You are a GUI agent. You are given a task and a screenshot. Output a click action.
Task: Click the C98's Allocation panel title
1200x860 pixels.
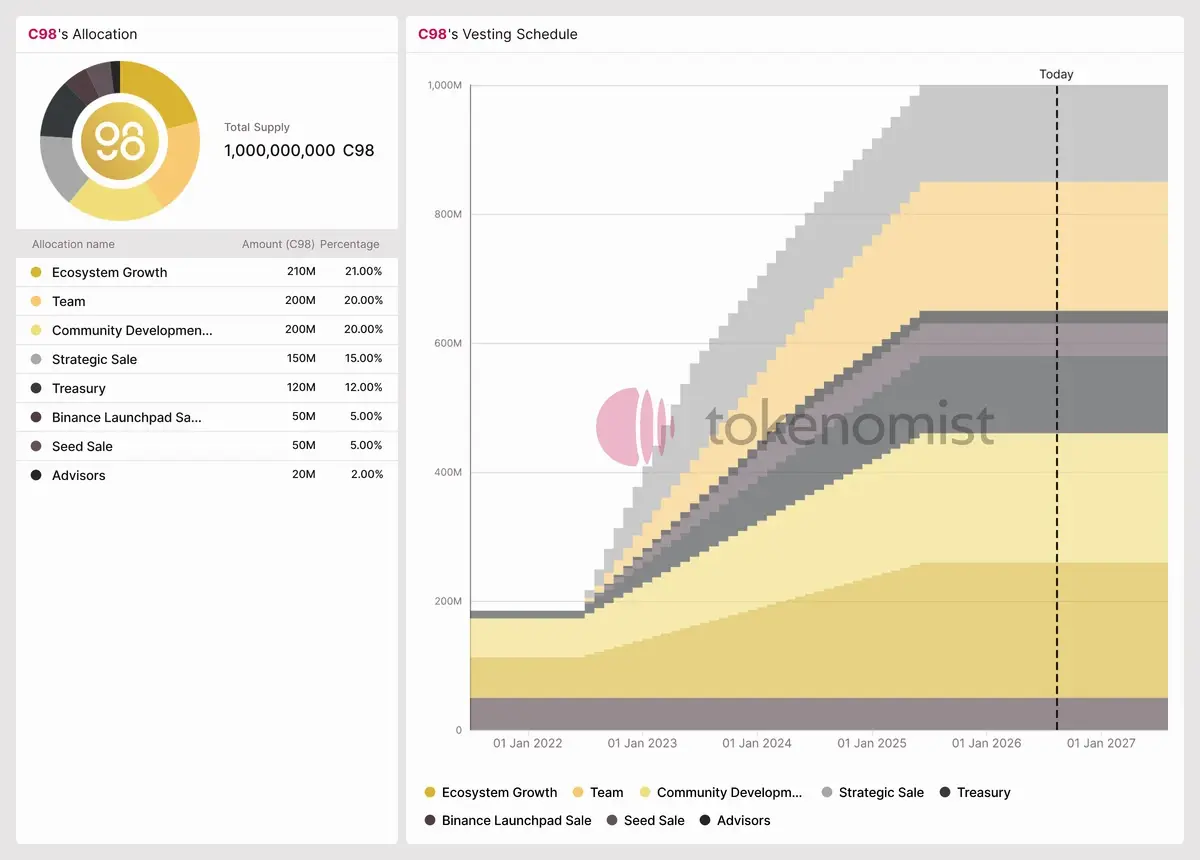[x=83, y=34]
